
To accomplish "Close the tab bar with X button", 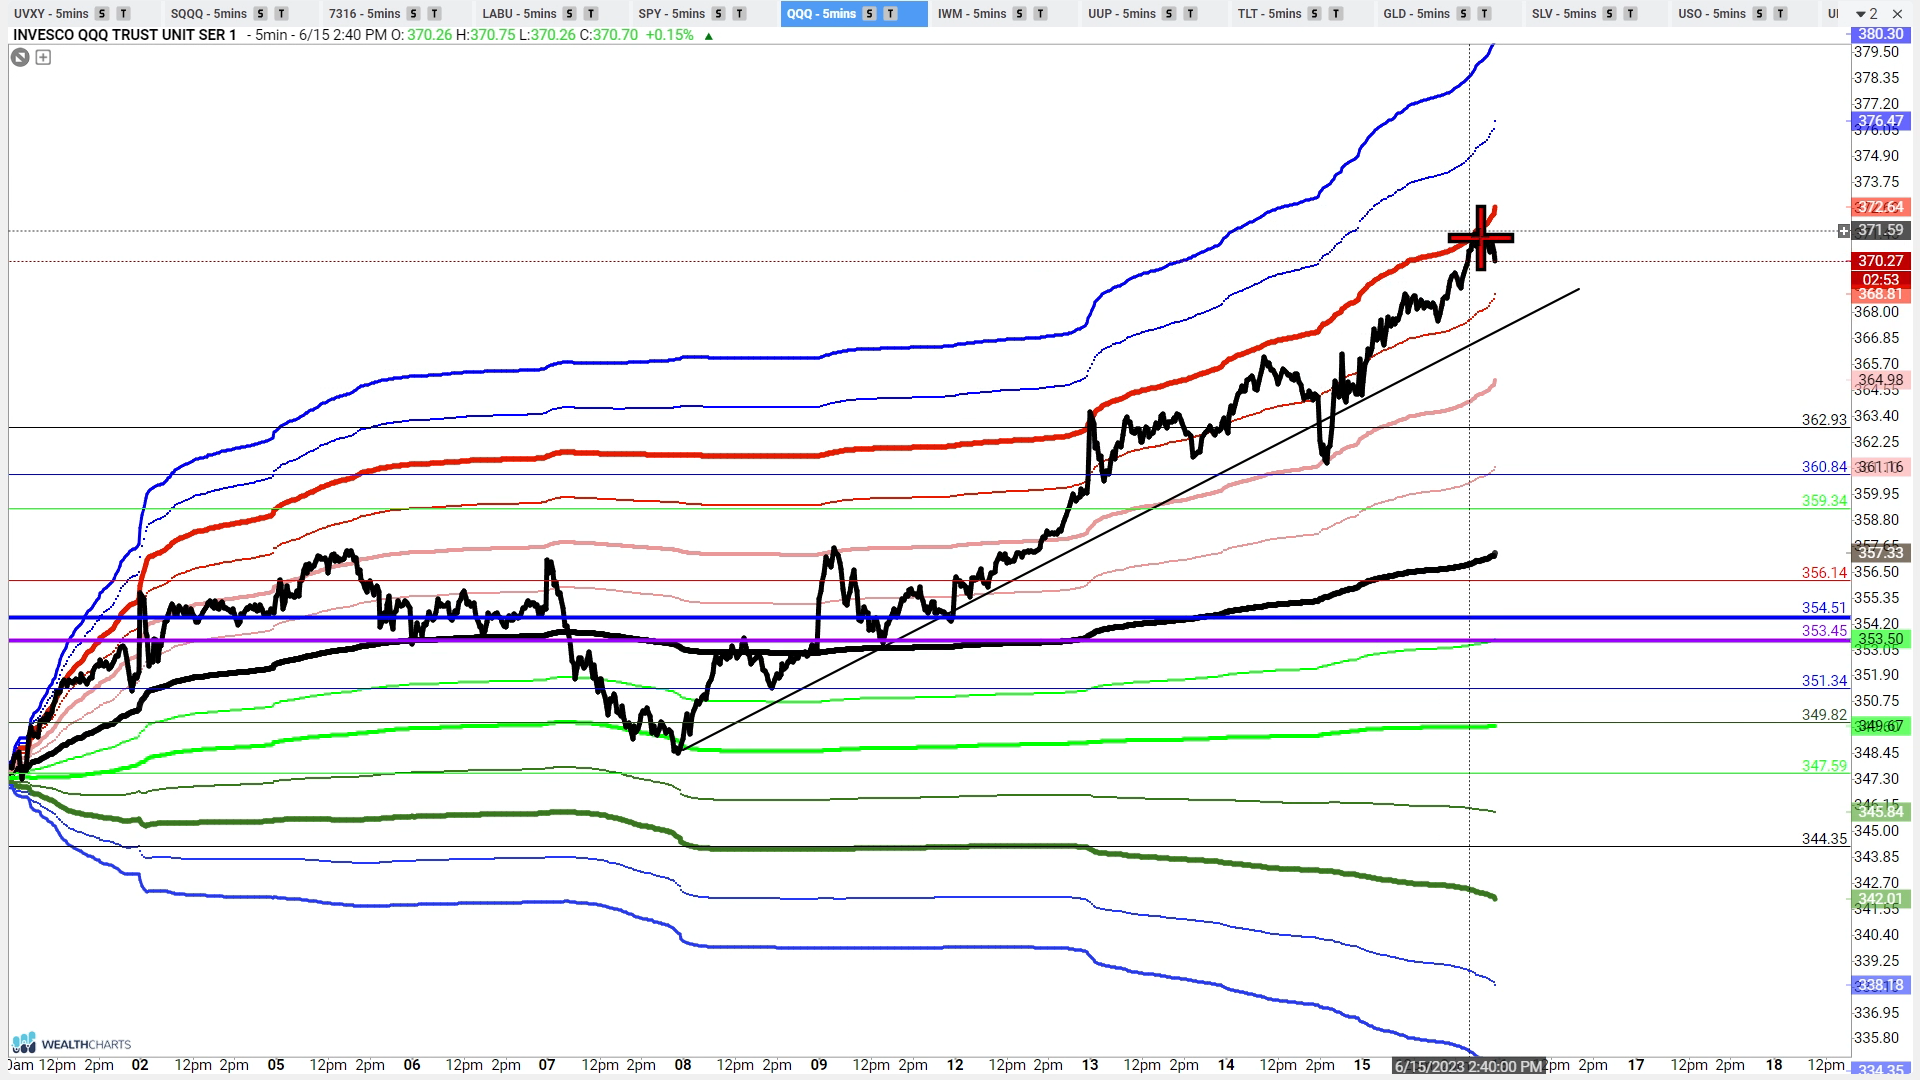I will click(x=1896, y=14).
